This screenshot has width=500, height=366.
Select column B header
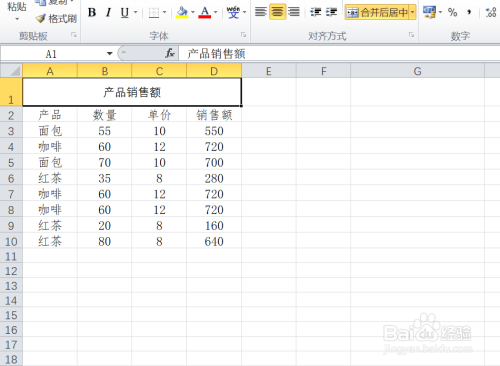coord(105,71)
